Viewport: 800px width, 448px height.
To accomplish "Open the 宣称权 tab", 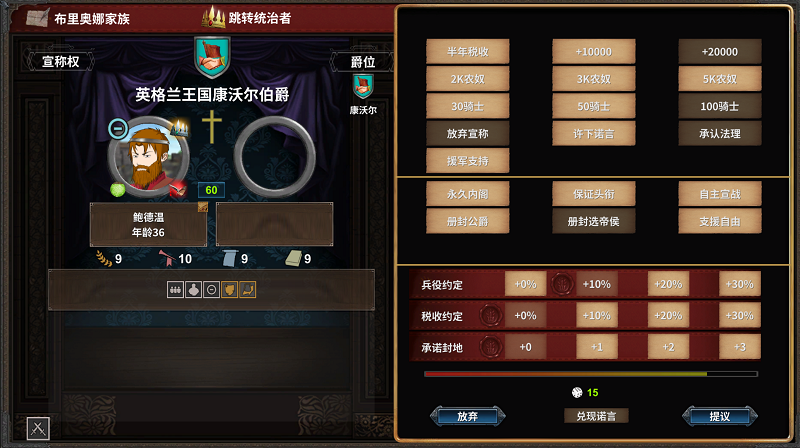I will click(x=61, y=62).
